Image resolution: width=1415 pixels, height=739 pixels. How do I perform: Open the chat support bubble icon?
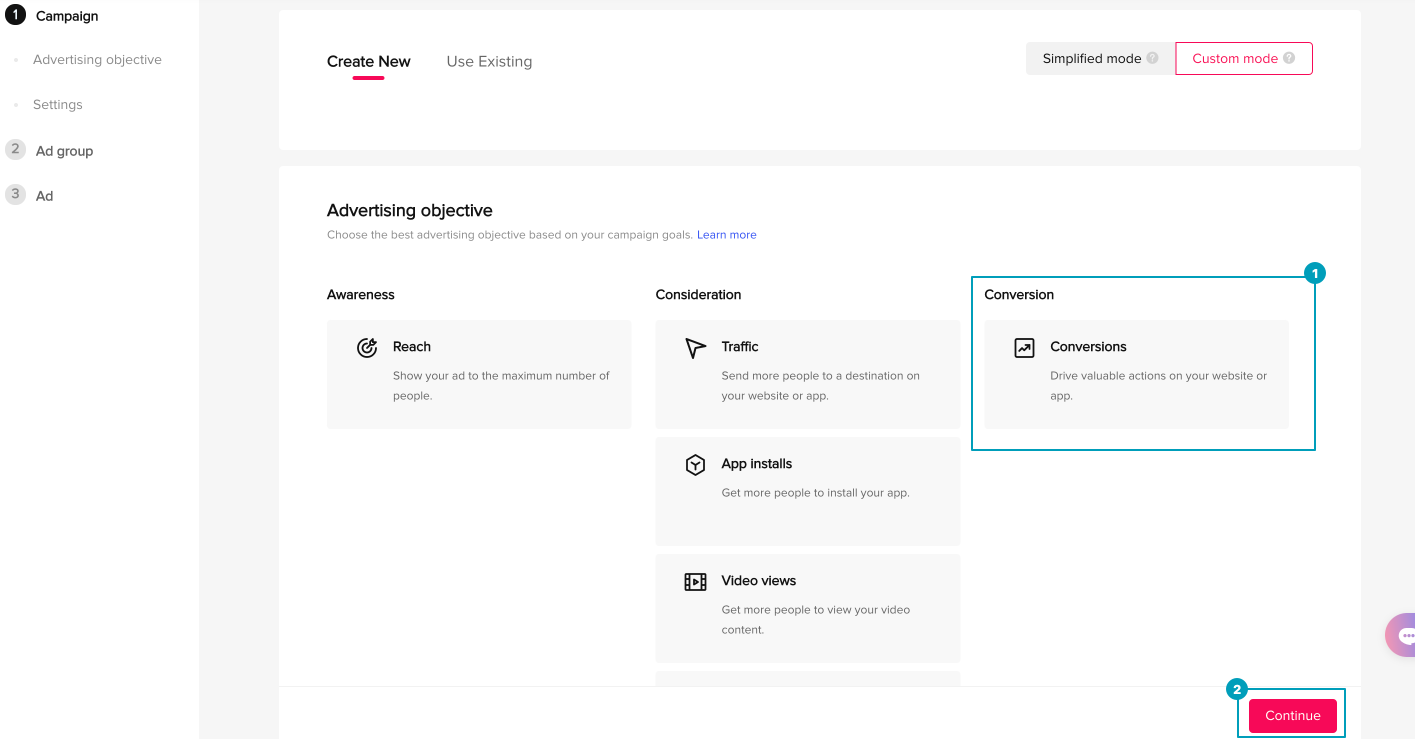click(1402, 635)
